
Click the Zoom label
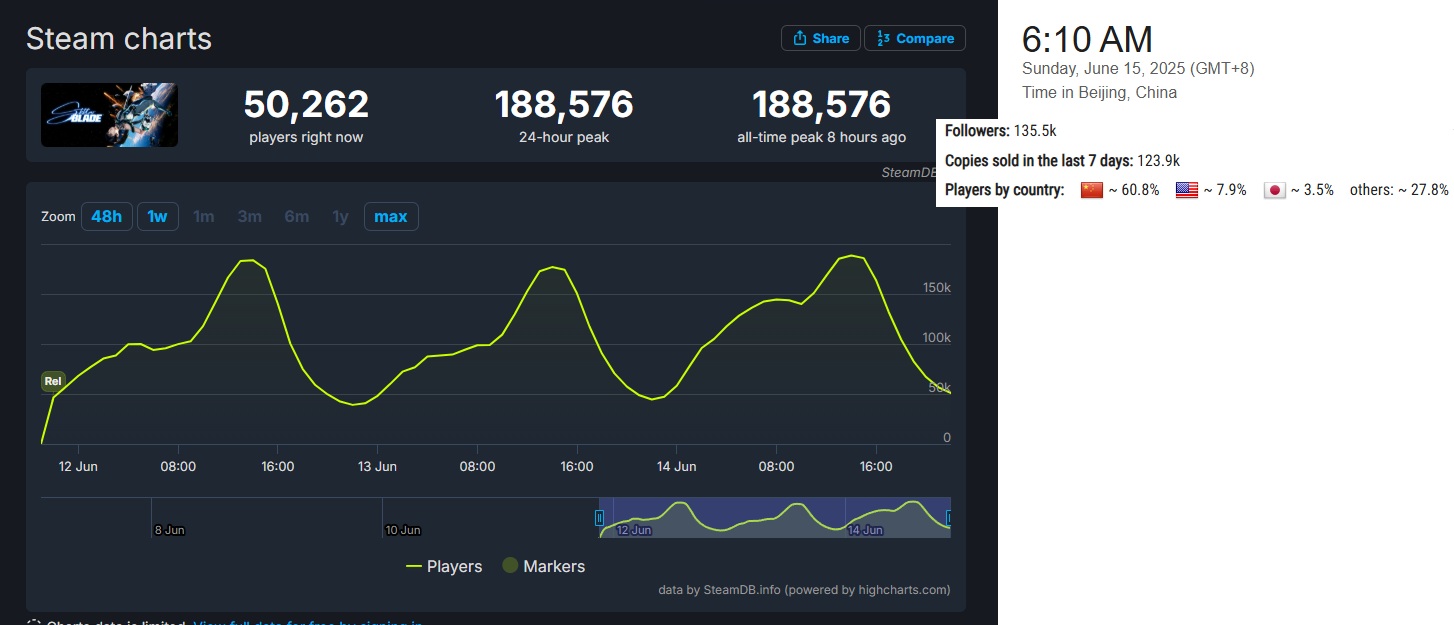(58, 216)
